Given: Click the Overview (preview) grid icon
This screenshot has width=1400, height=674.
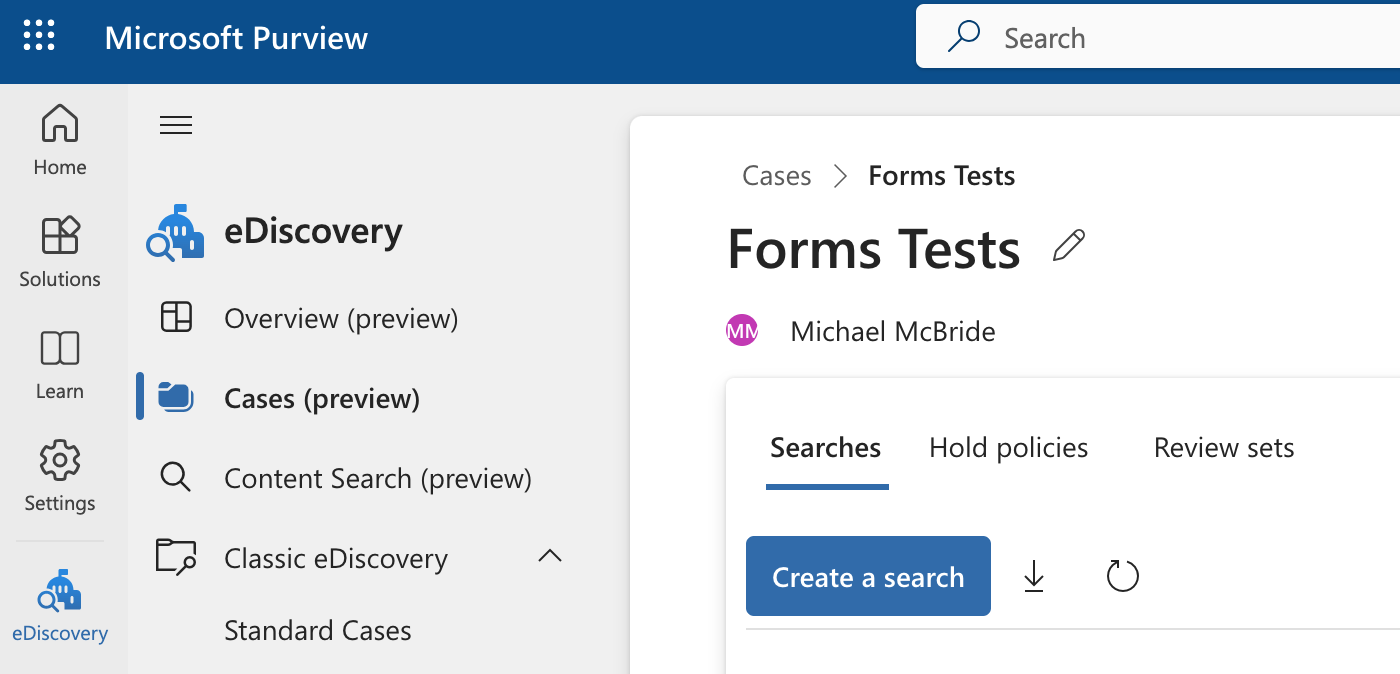Looking at the screenshot, I should 176,318.
